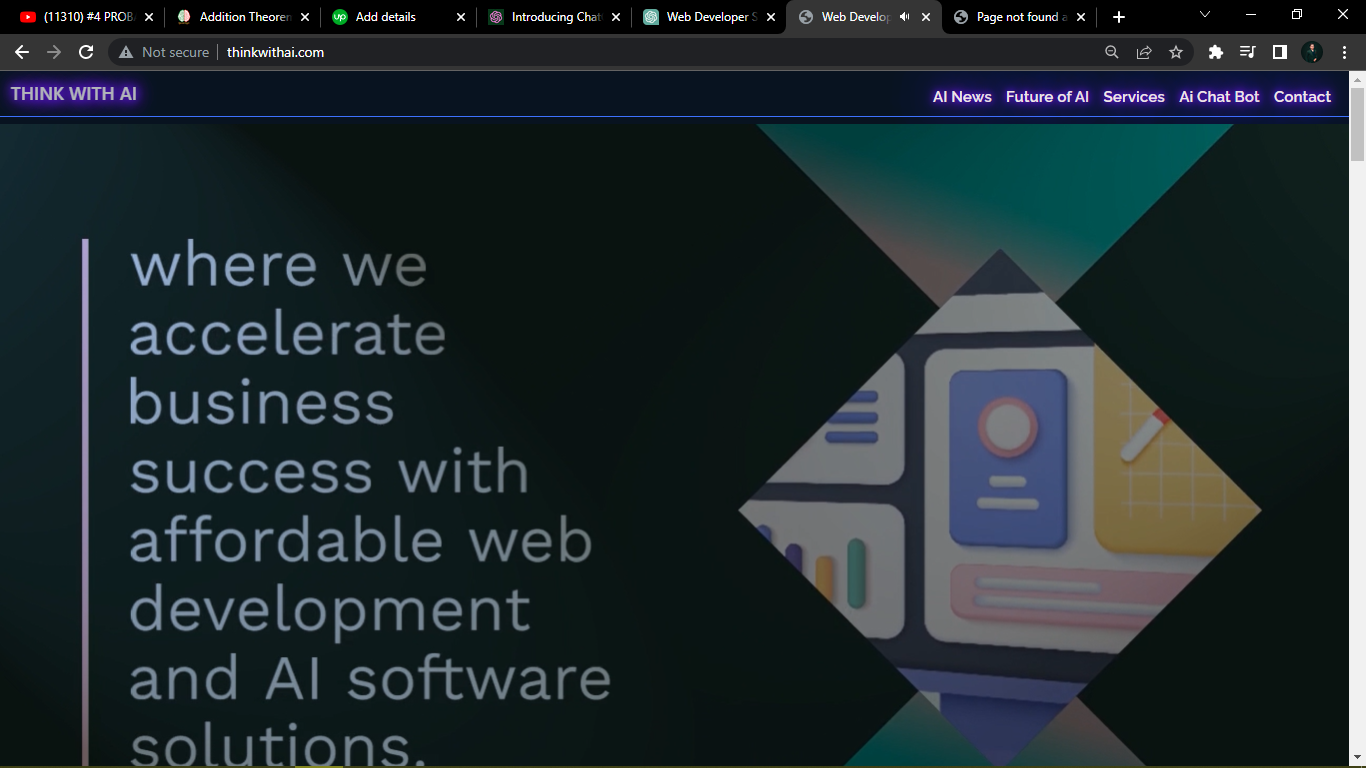Click the hero headline "where we accelerate business"

288,333
